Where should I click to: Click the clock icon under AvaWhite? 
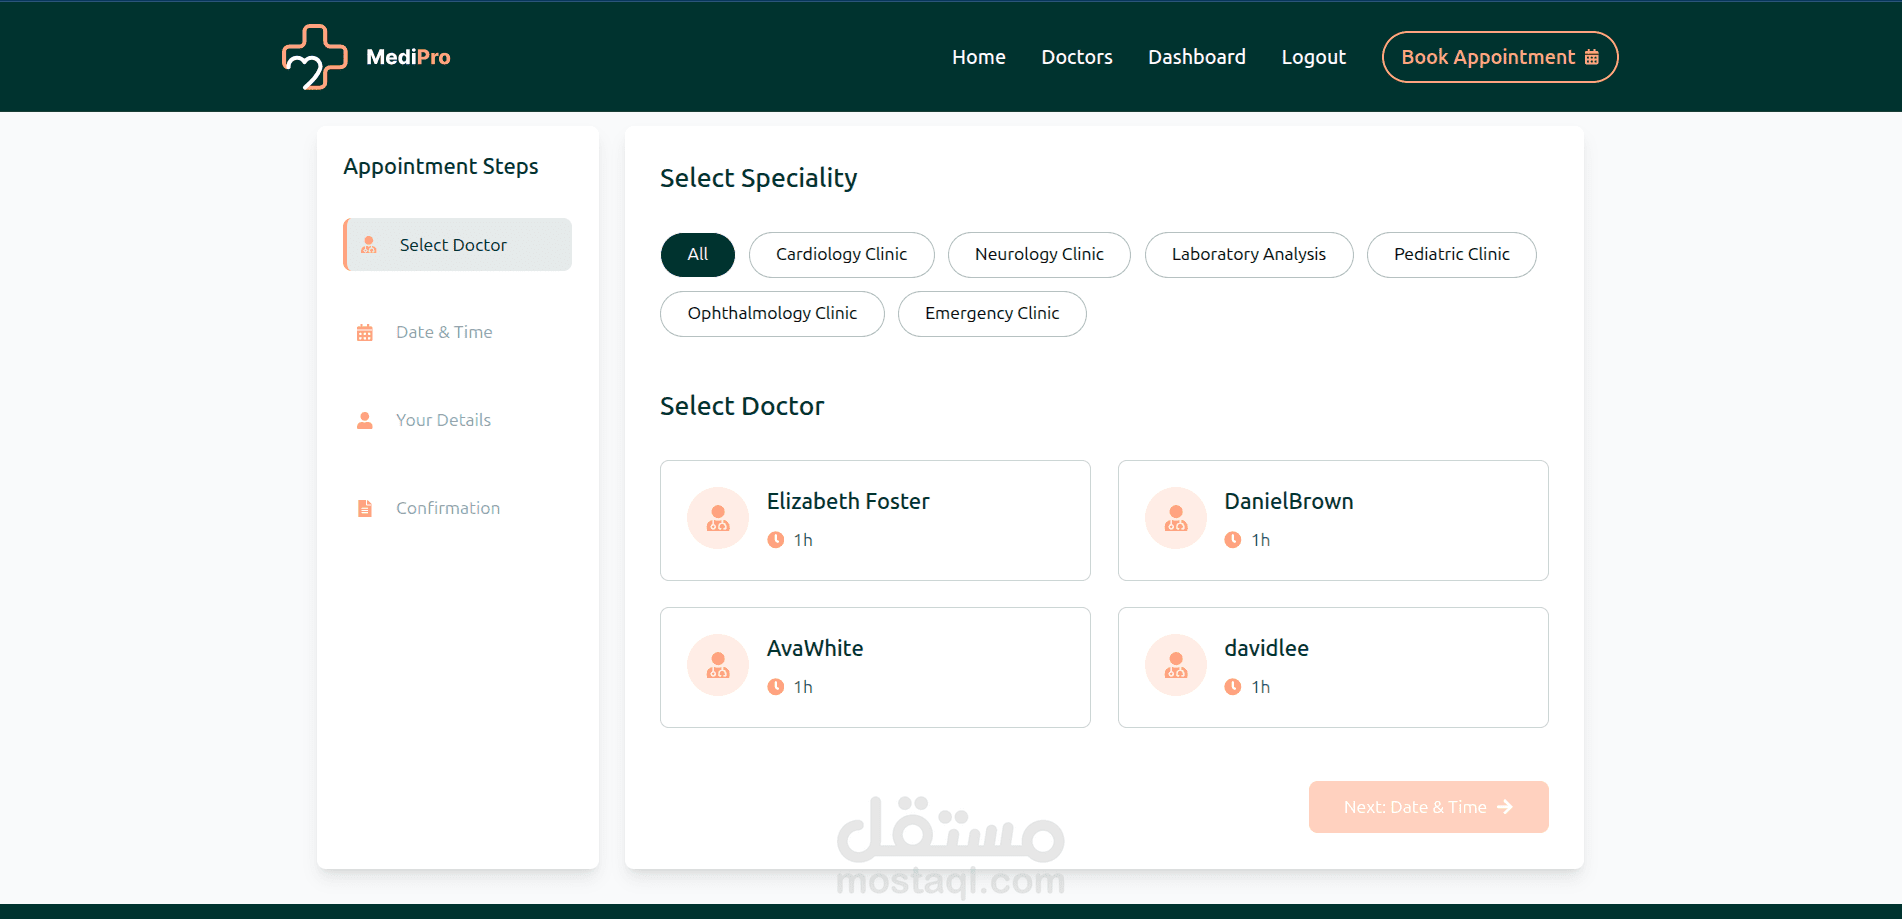(776, 687)
